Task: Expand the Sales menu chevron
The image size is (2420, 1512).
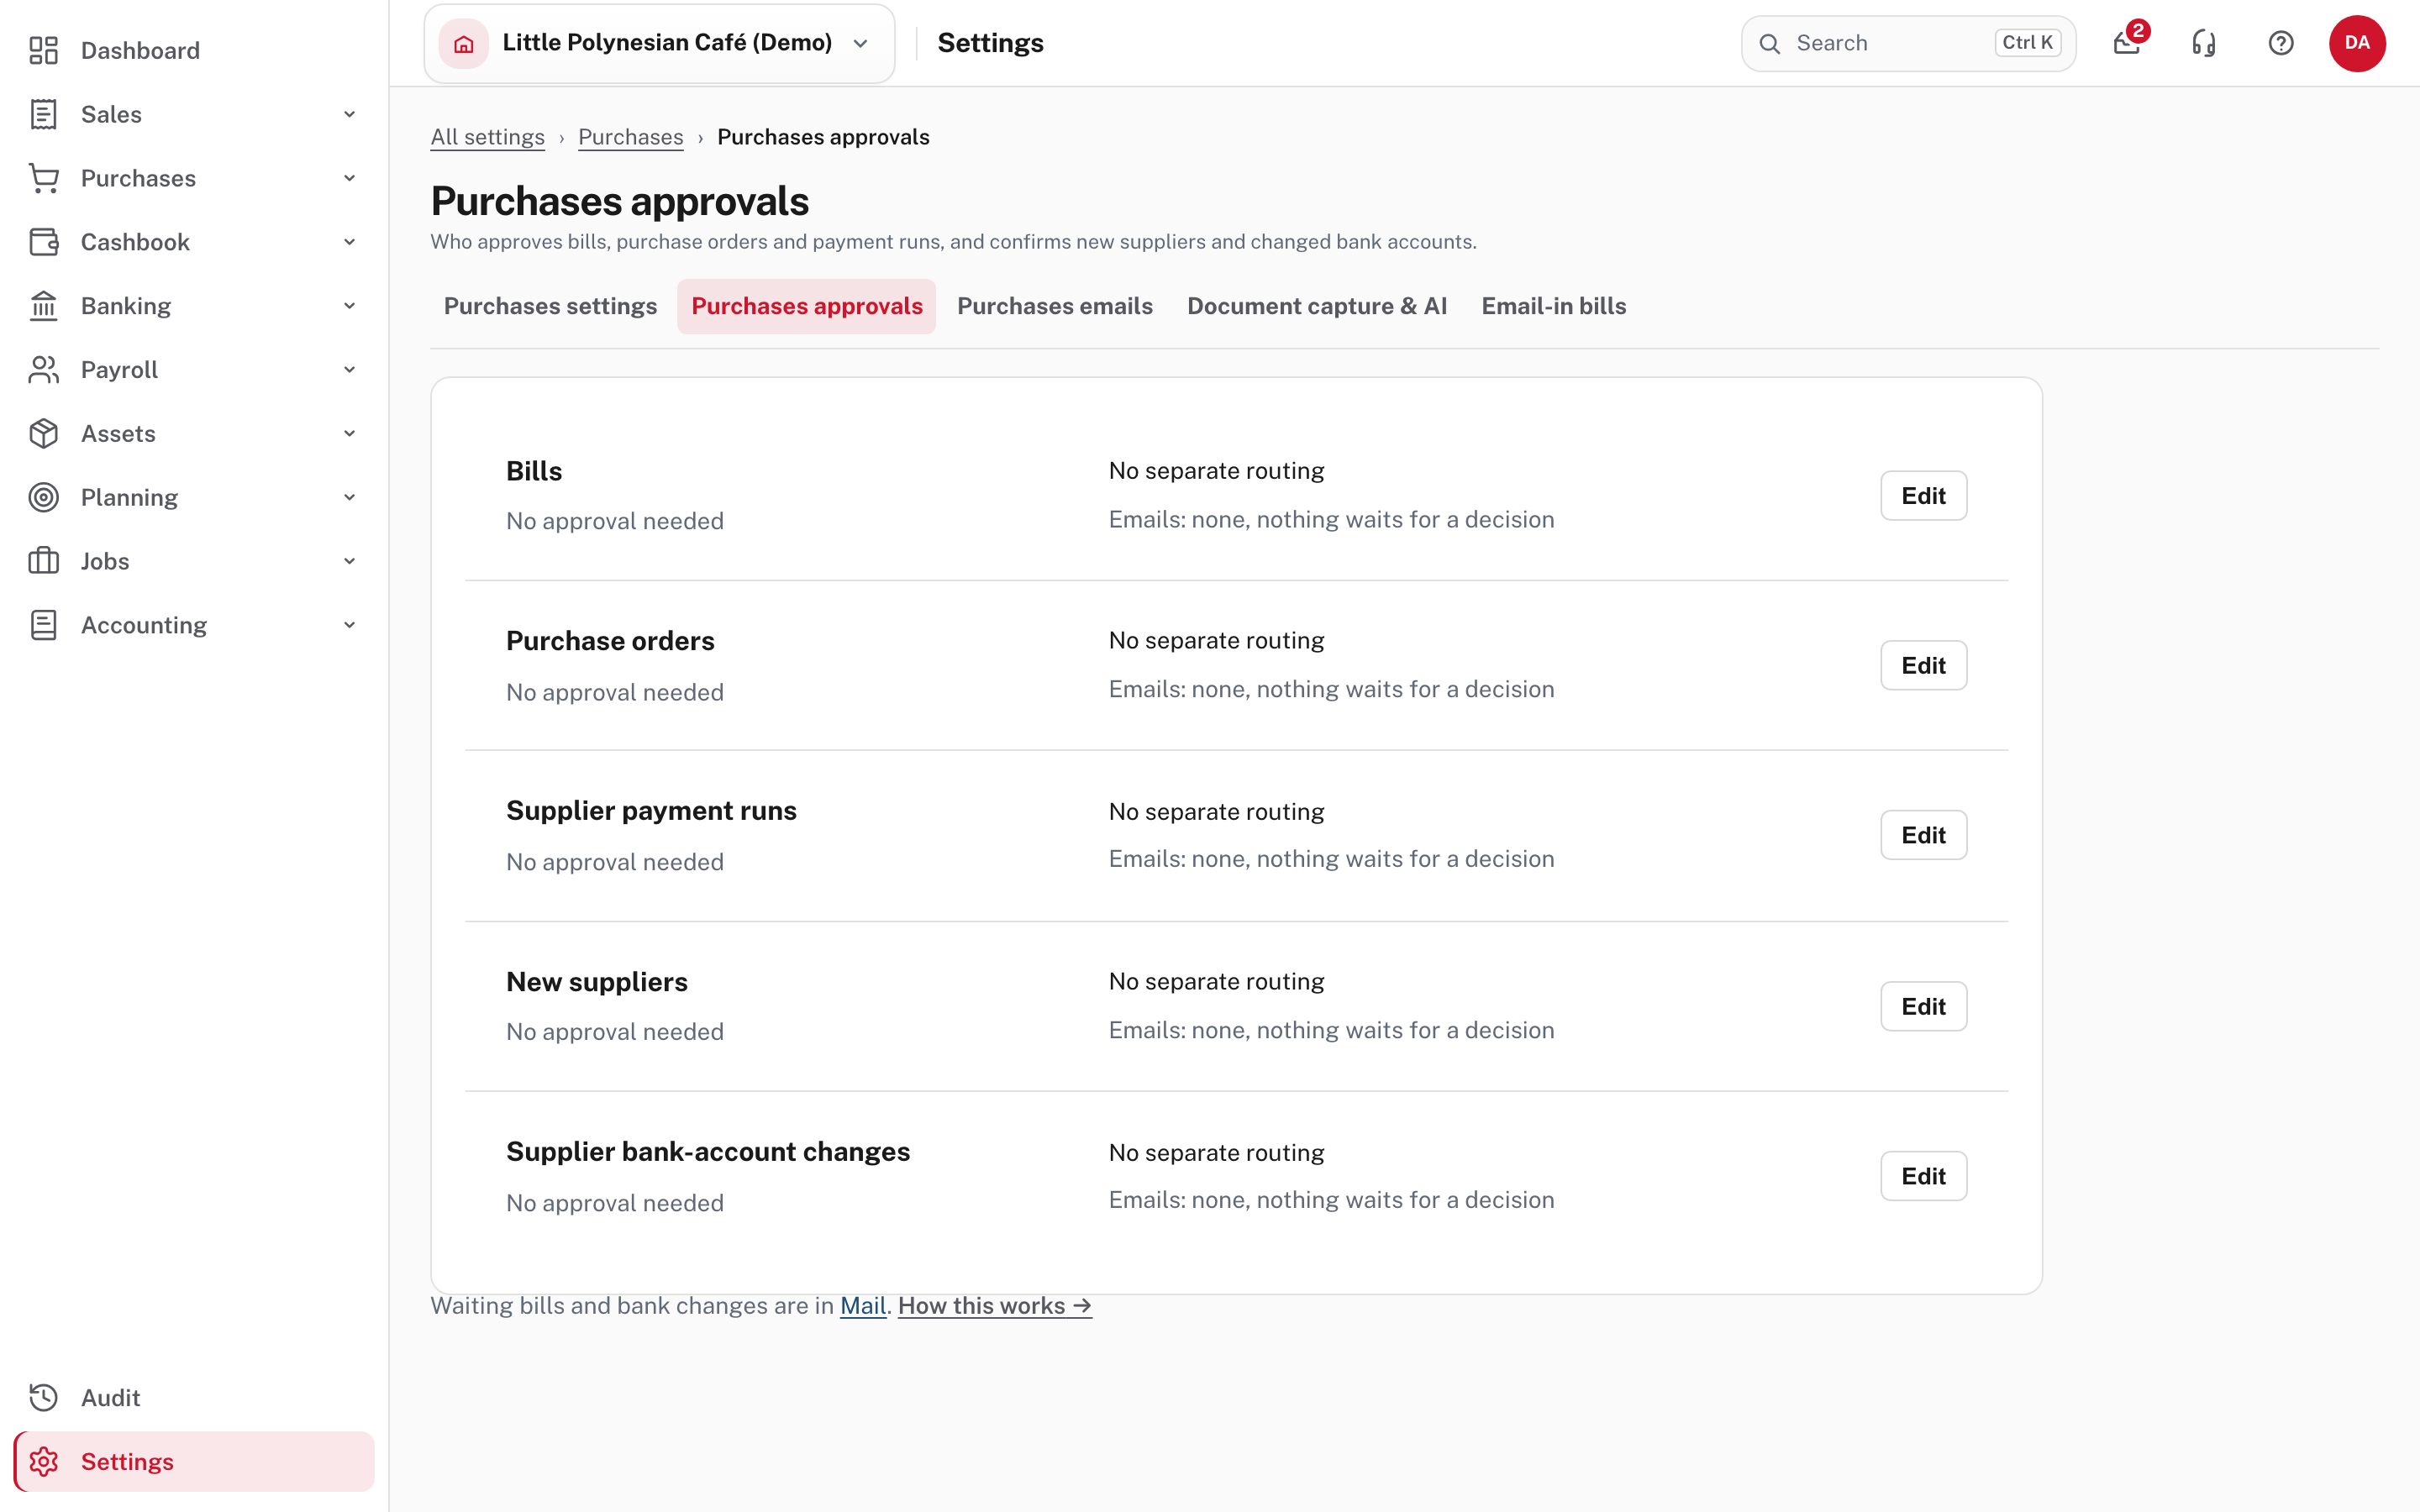Action: click(349, 114)
